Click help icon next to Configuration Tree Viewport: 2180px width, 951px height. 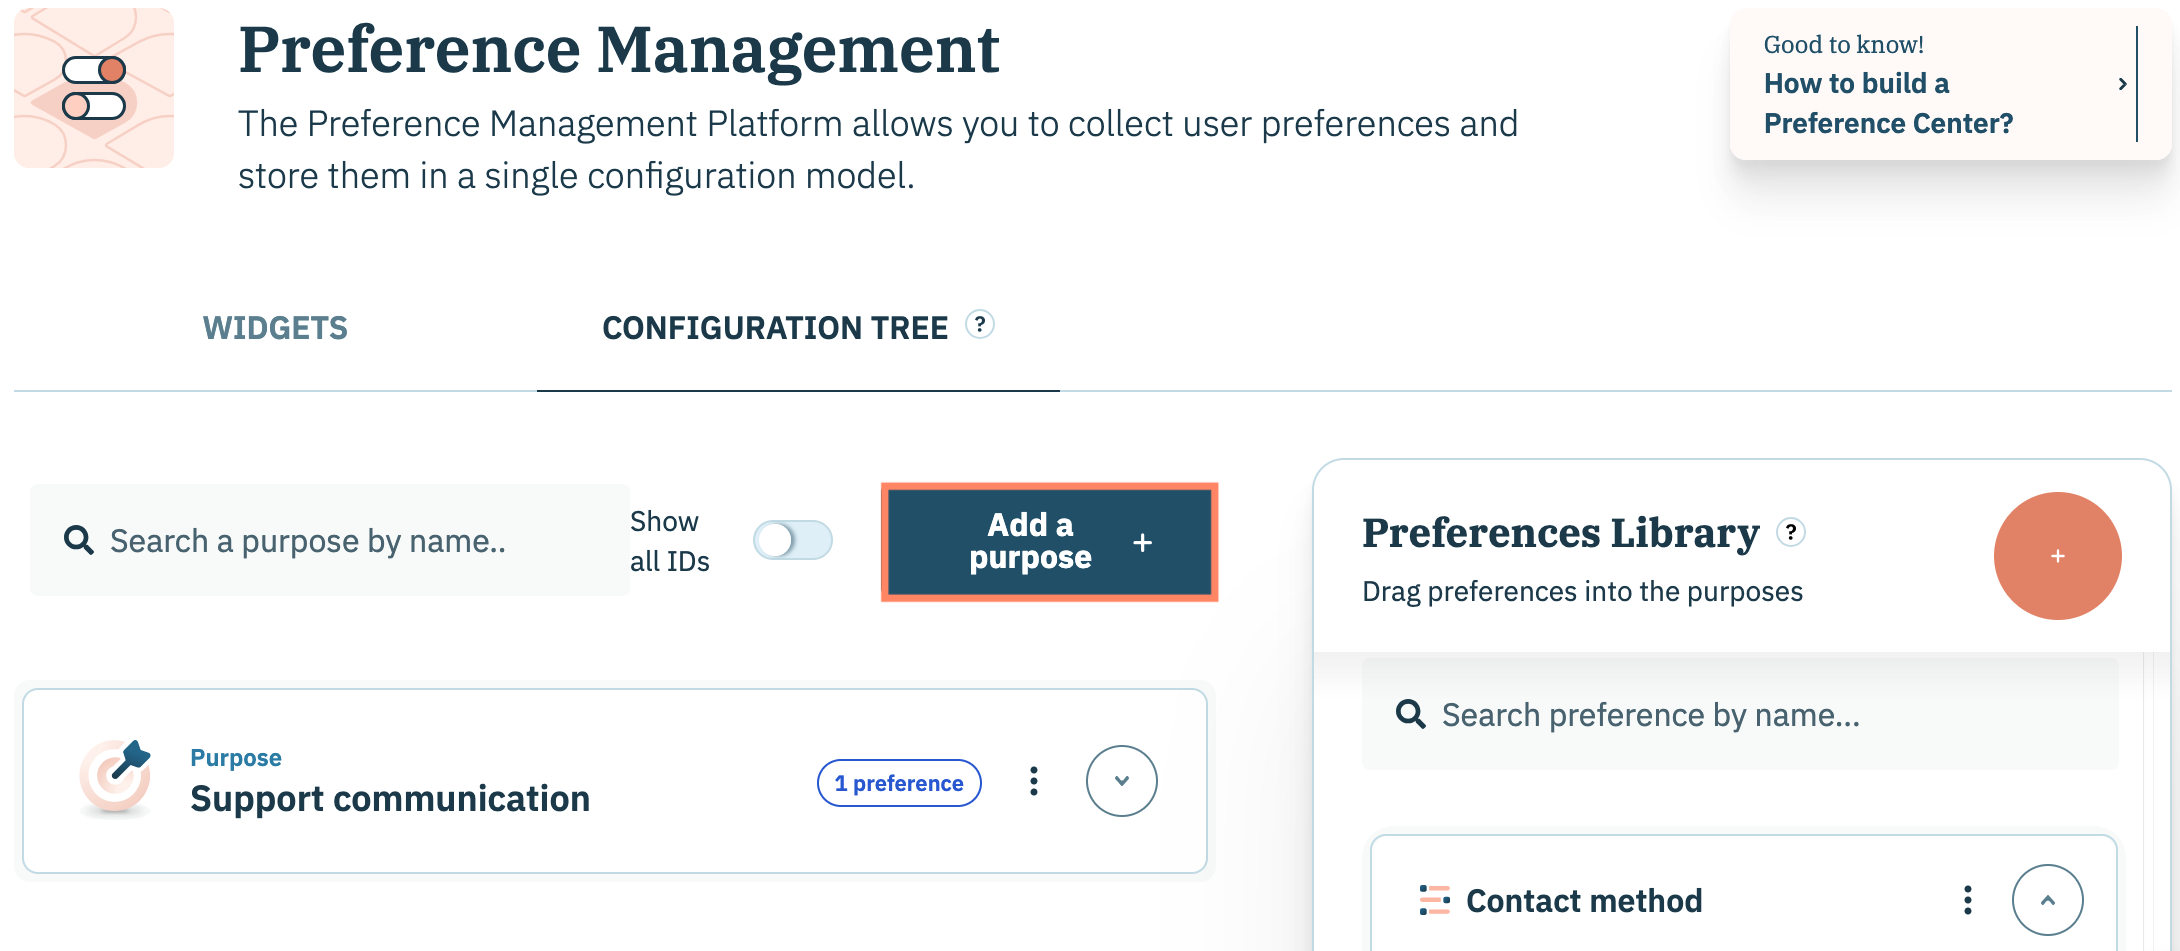coord(979,325)
